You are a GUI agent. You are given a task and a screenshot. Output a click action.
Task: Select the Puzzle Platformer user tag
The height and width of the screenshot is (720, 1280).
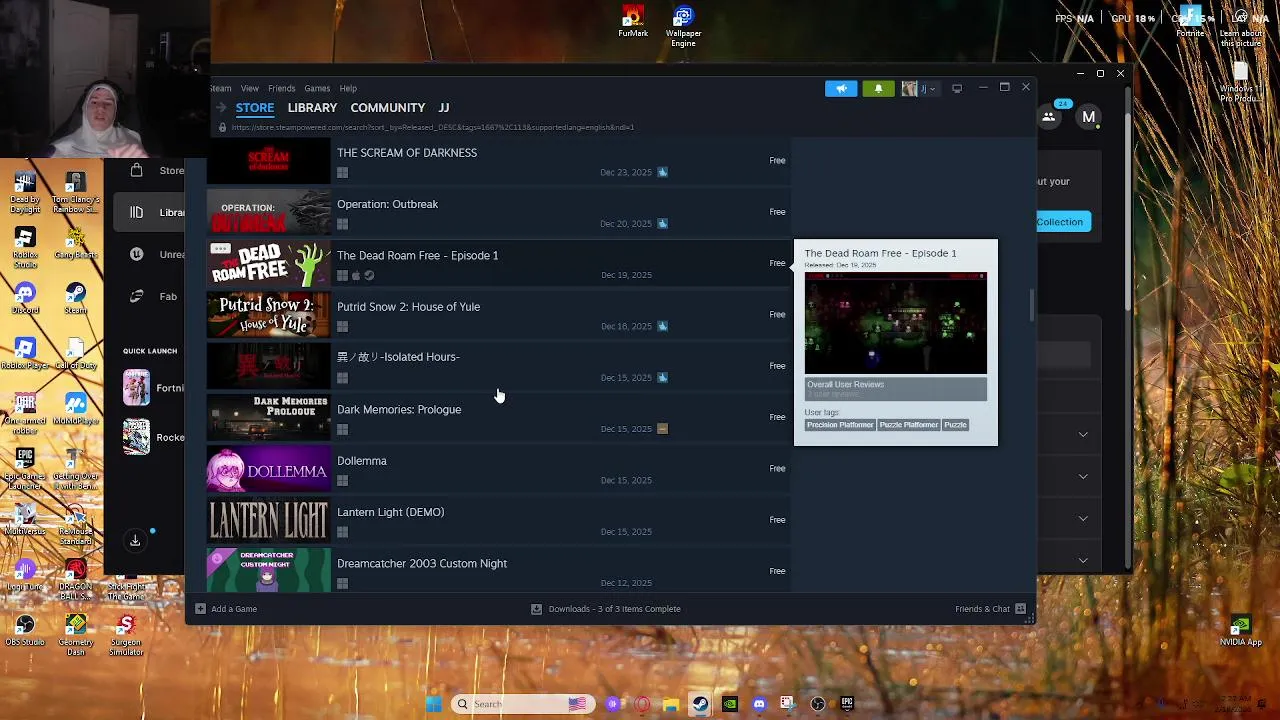[x=909, y=425]
